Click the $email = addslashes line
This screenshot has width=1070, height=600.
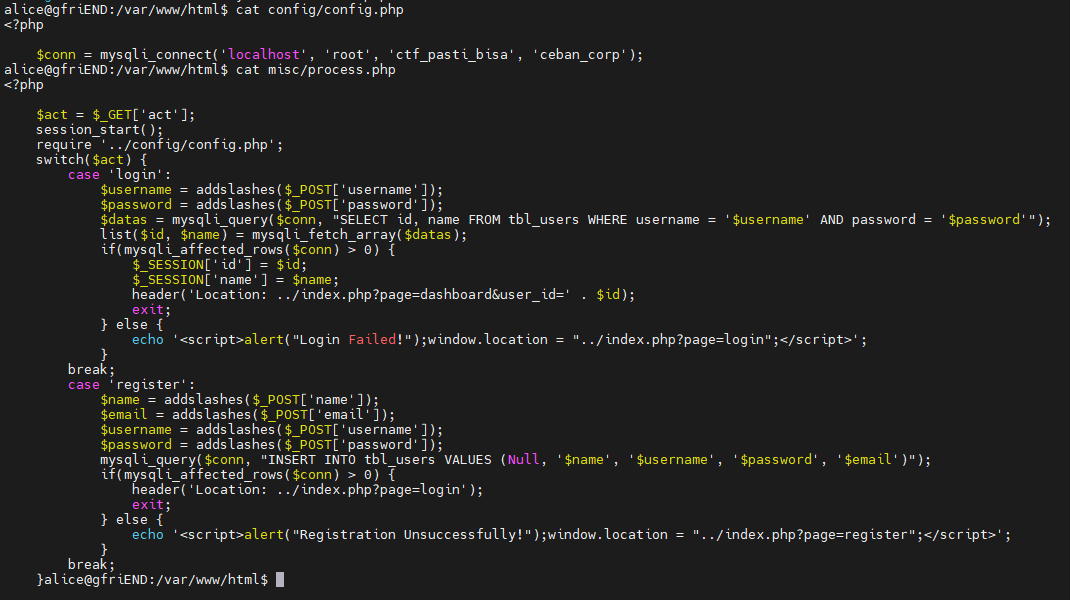point(247,415)
